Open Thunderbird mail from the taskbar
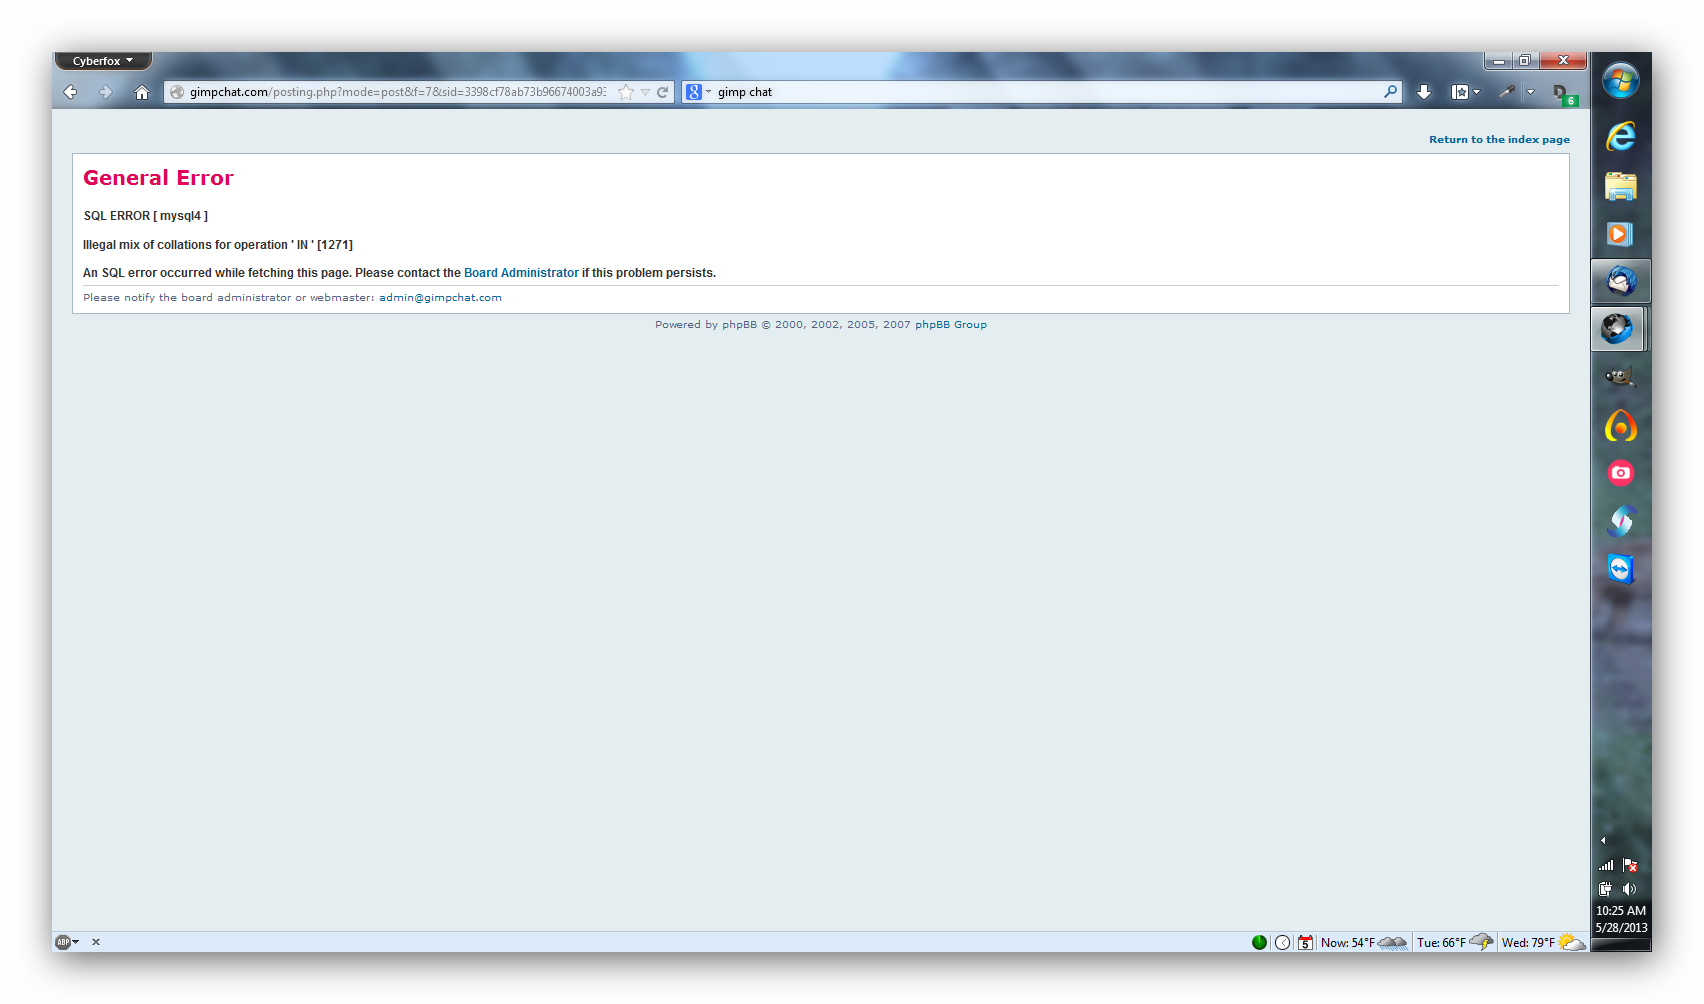Viewport: 1704px width, 1004px height. pyautogui.click(x=1620, y=281)
